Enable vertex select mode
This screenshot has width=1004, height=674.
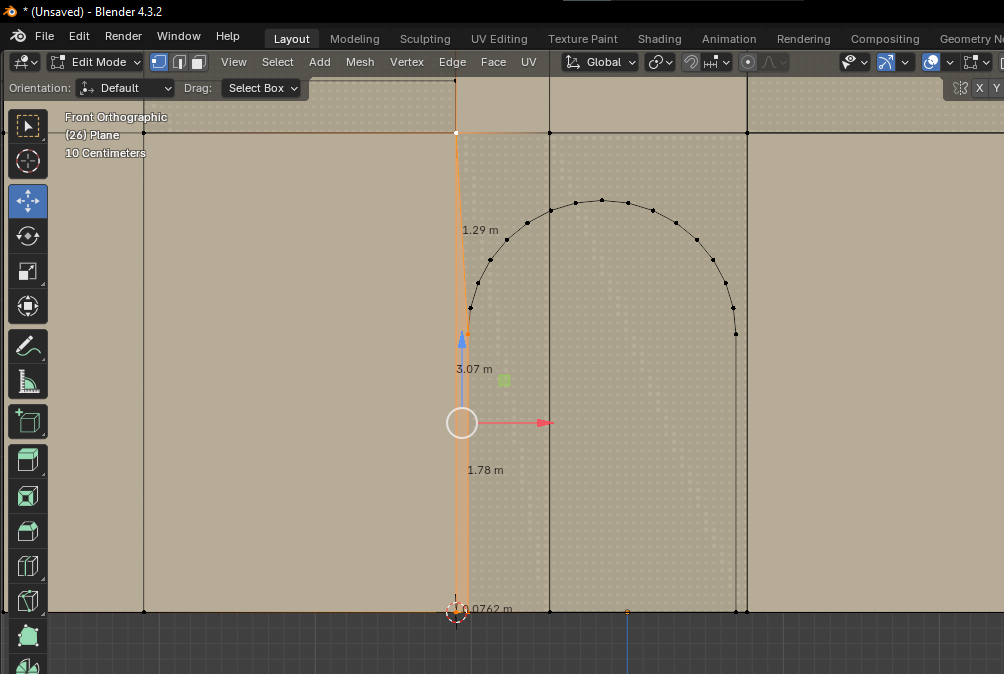(159, 62)
